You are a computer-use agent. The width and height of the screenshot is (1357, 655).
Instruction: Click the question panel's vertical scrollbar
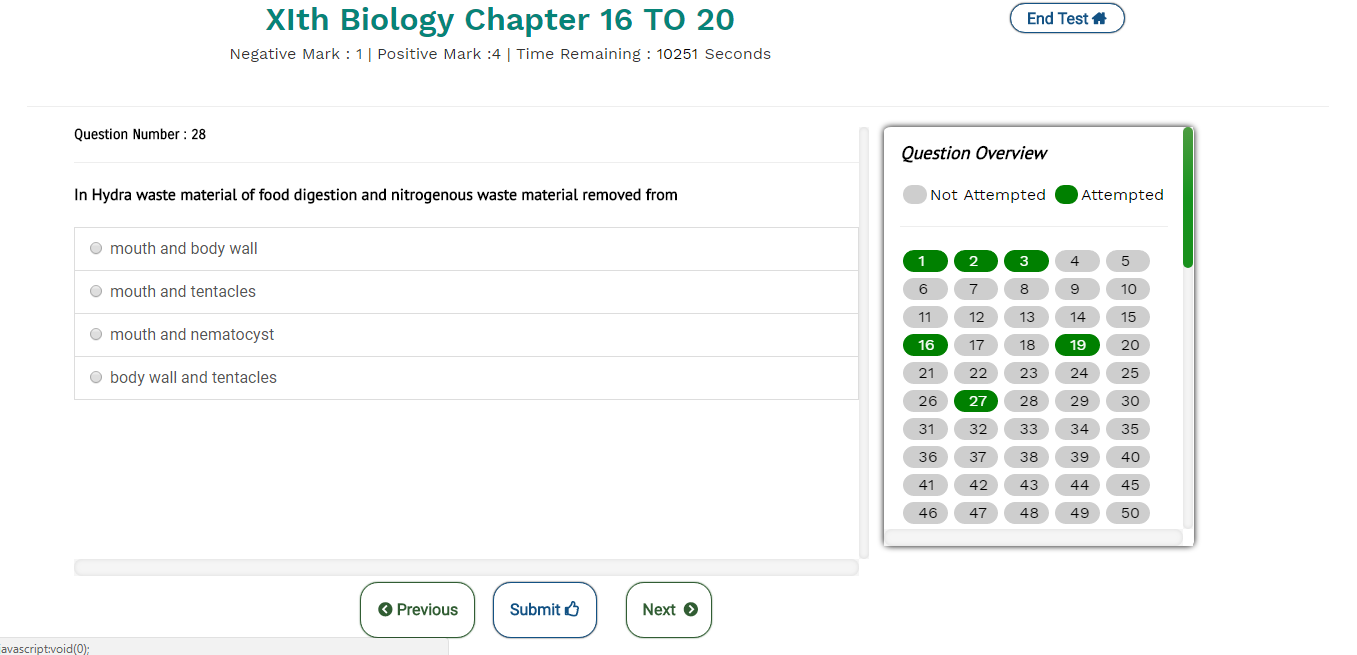[864, 340]
